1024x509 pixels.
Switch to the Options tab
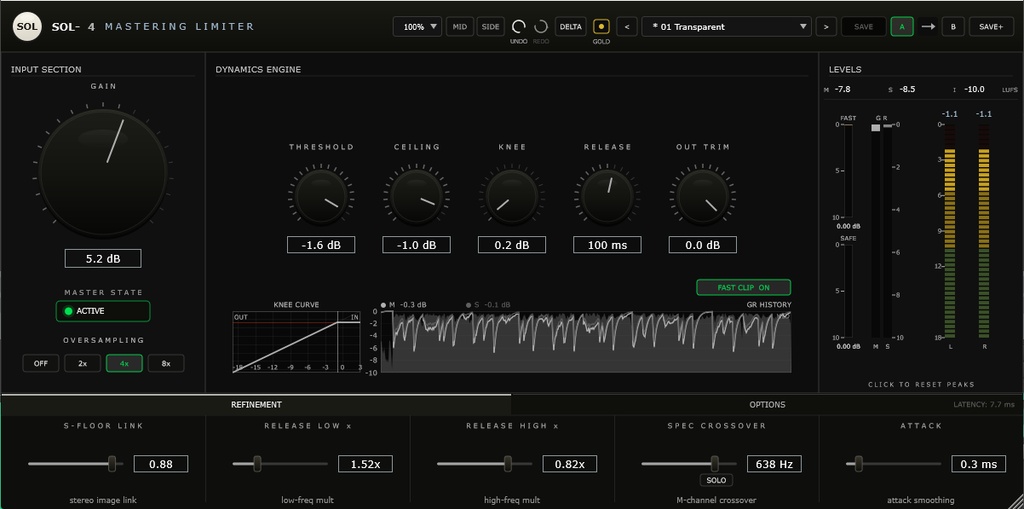pos(767,404)
